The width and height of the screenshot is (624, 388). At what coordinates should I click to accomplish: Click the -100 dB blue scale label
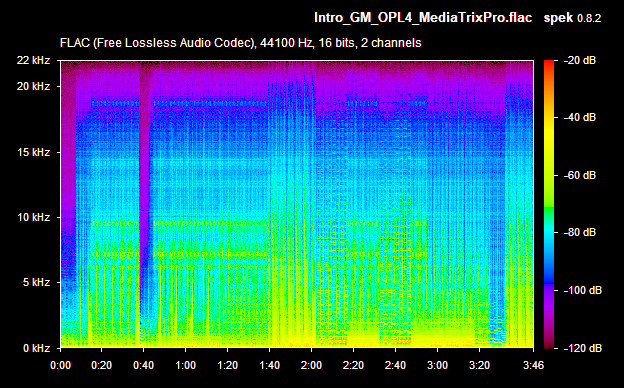(x=583, y=291)
